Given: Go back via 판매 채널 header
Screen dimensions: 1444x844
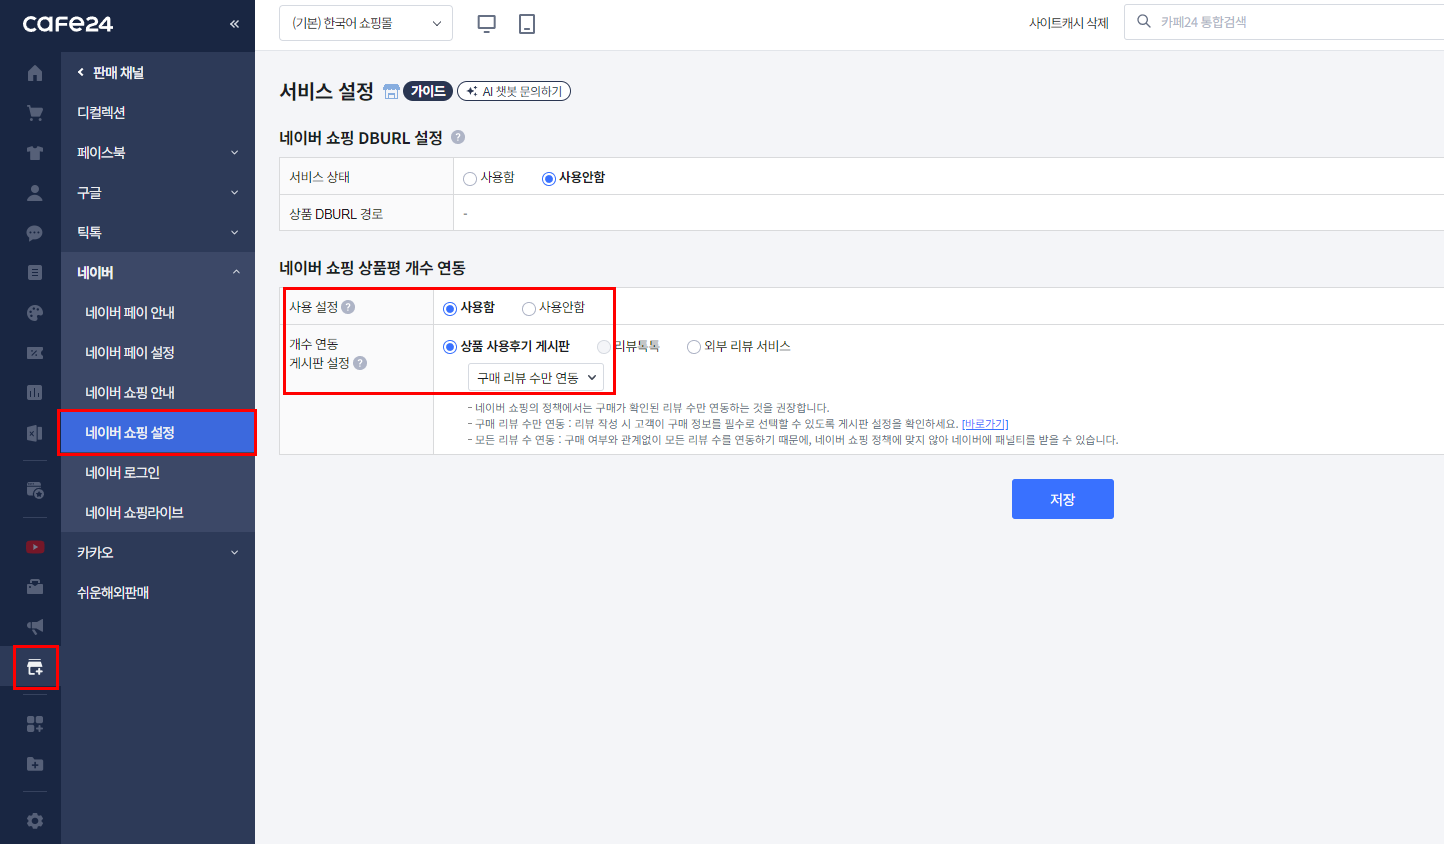Looking at the screenshot, I should (111, 73).
